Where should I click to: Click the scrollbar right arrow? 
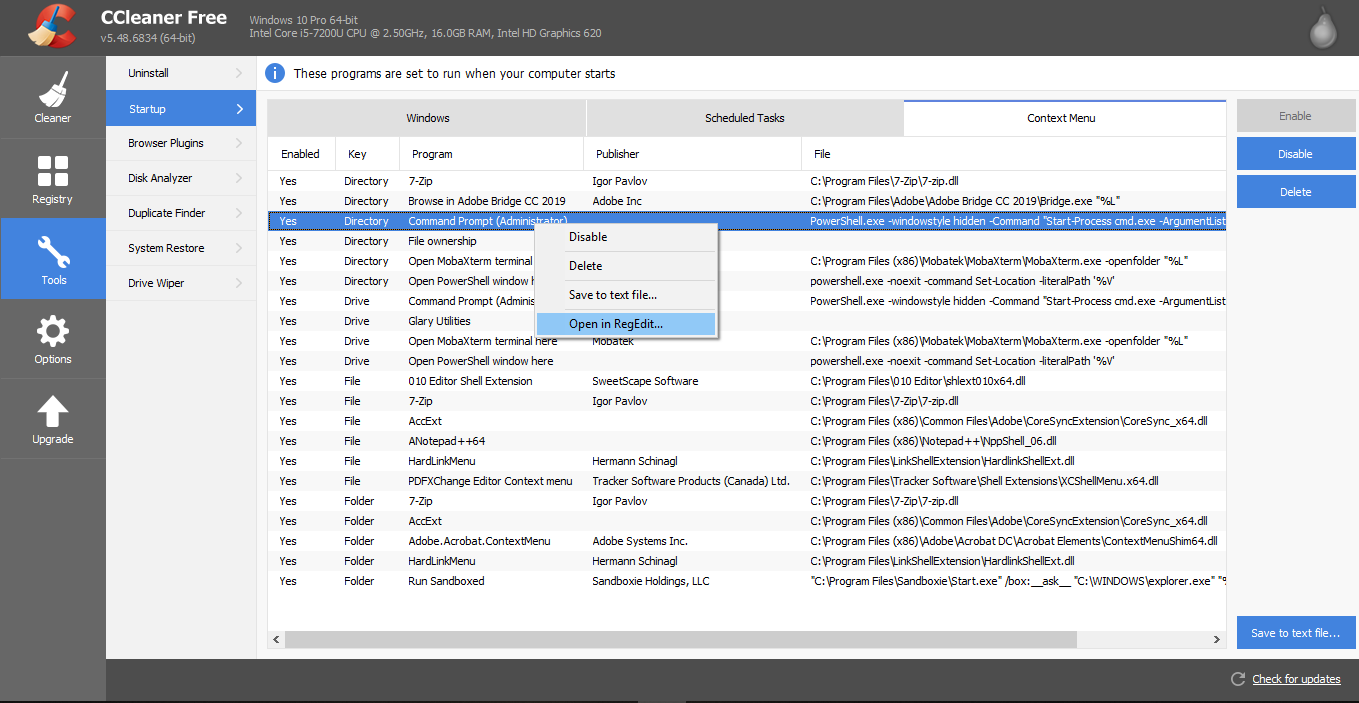[x=1217, y=639]
